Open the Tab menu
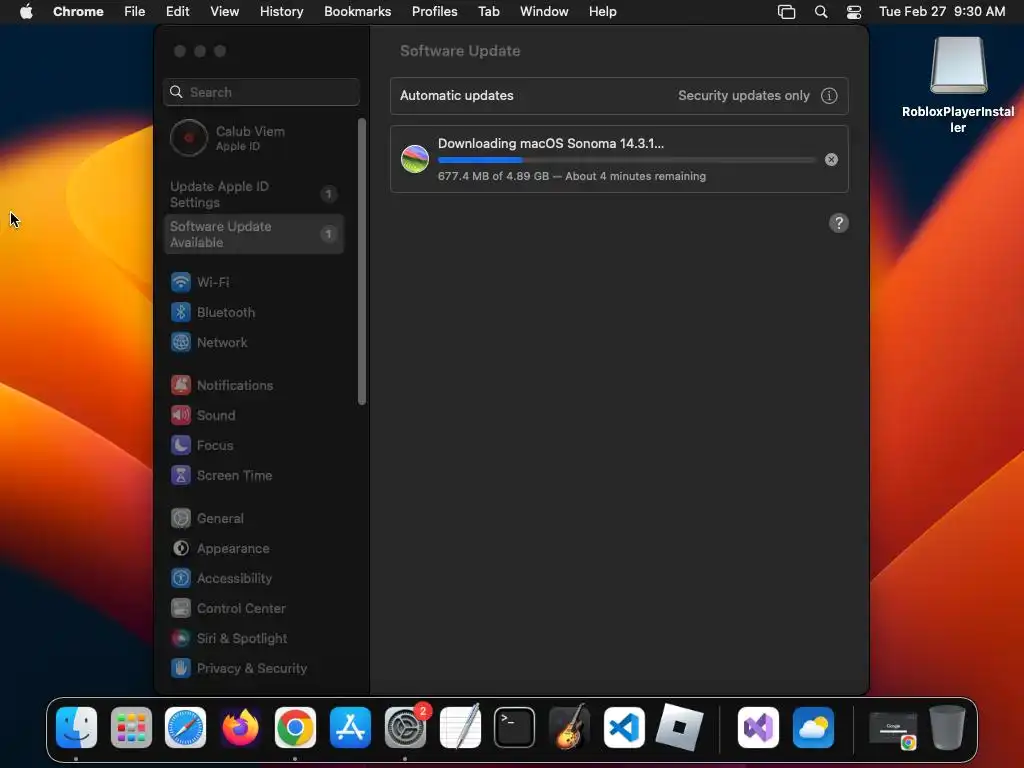This screenshot has height=768, width=1024. [x=488, y=12]
